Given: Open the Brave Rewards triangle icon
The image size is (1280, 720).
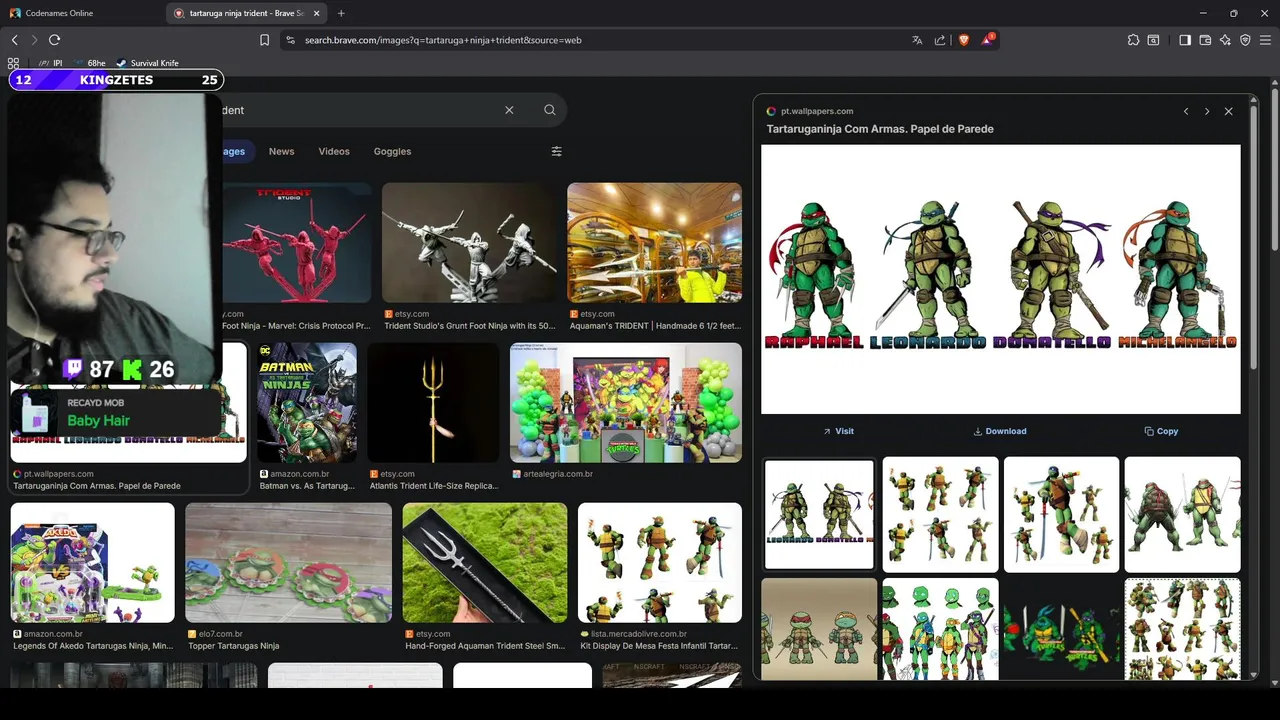Looking at the screenshot, I should pos(987,40).
